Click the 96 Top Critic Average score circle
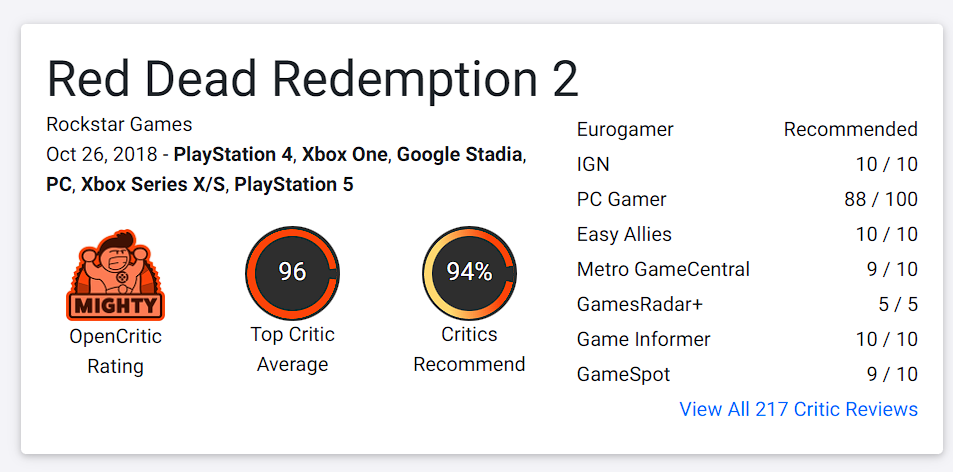 pos(292,272)
